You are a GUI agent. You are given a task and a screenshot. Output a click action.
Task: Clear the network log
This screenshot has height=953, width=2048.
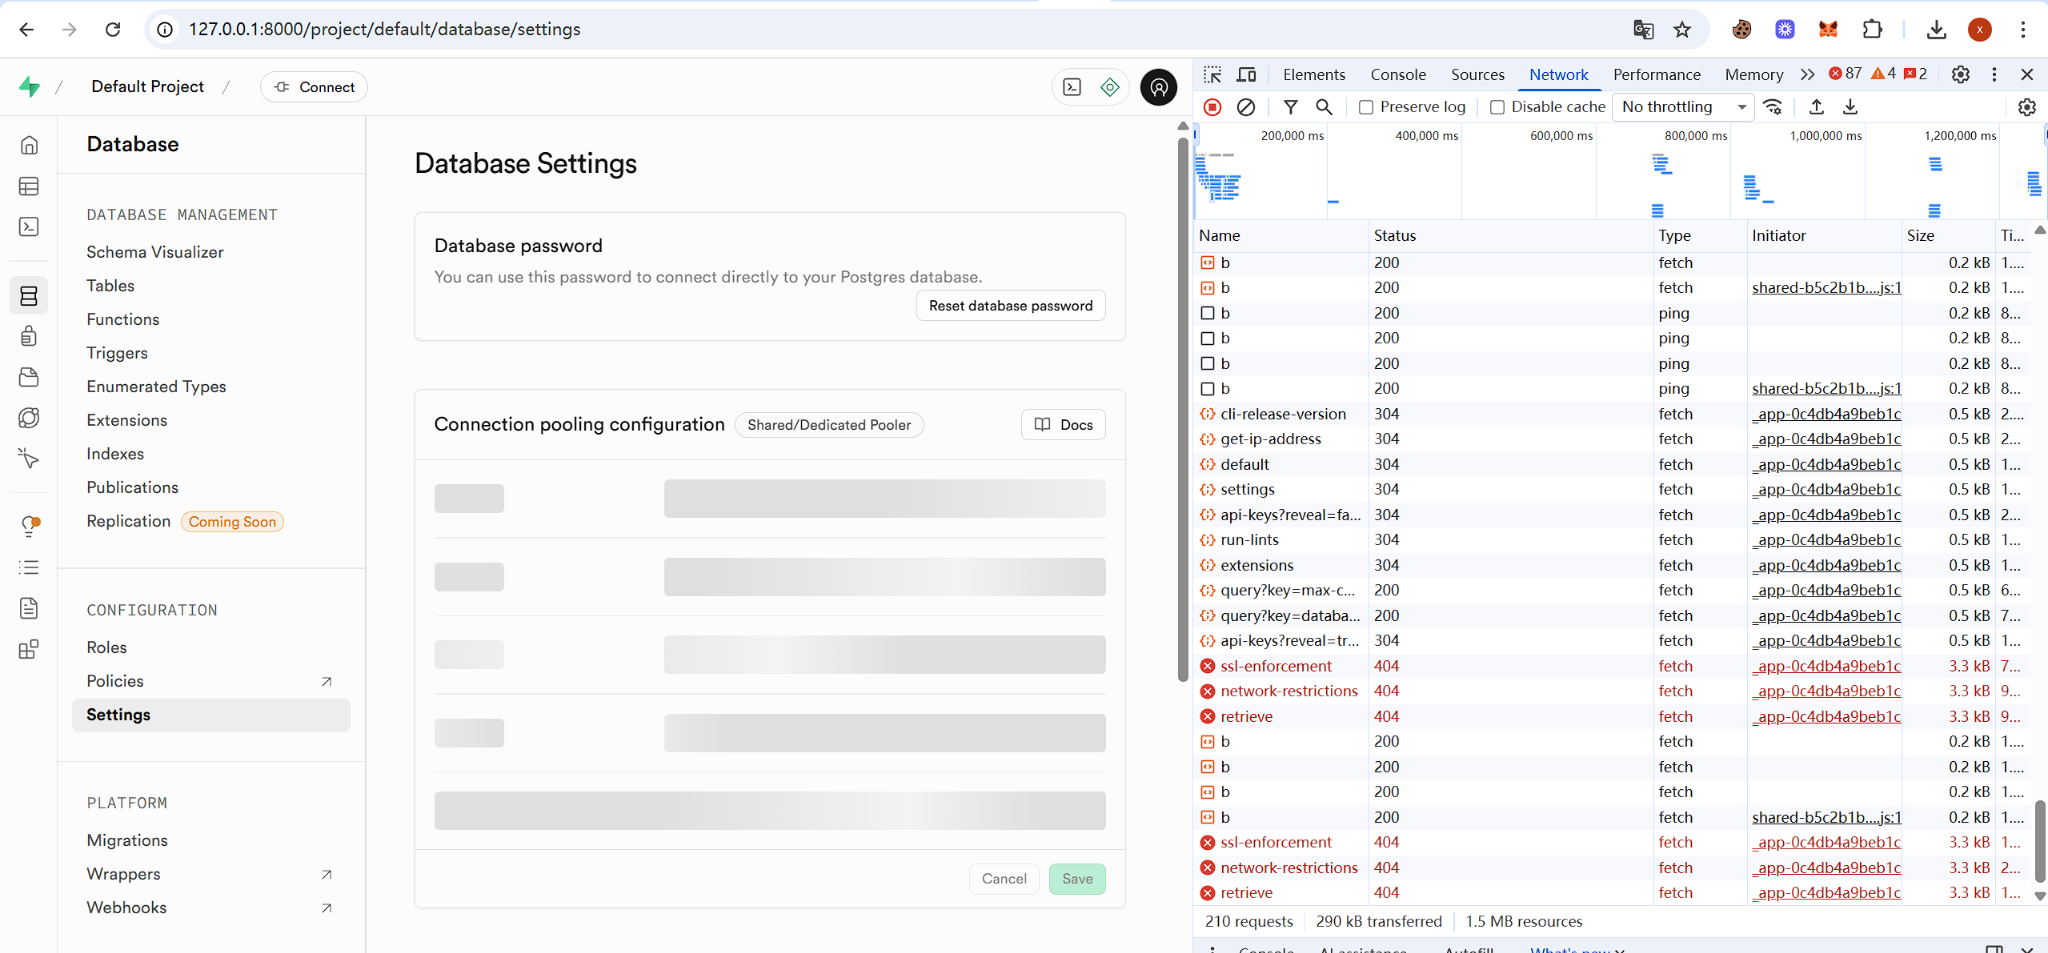tap(1245, 107)
